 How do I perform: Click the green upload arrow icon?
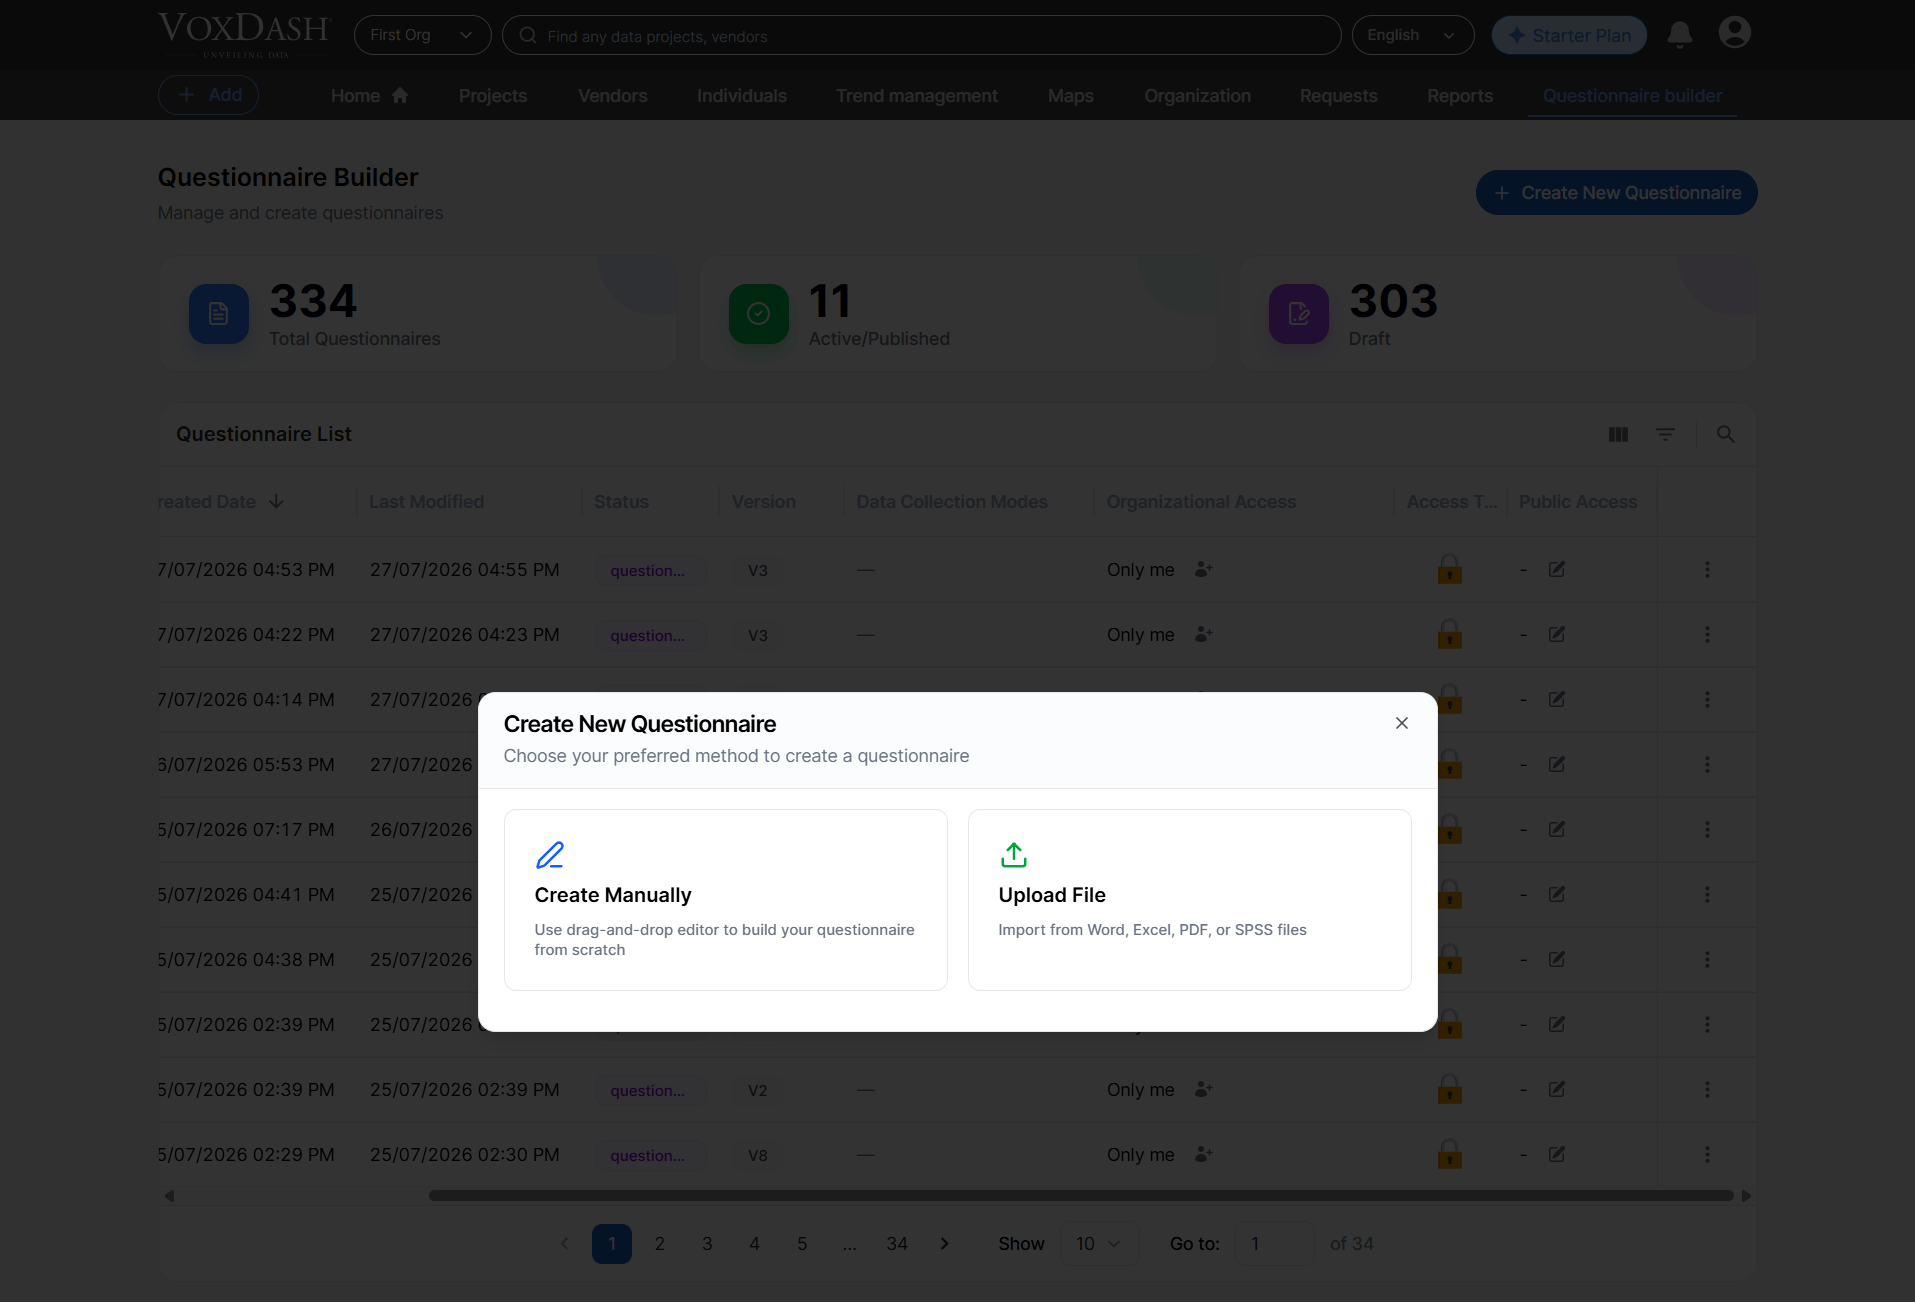[1013, 855]
